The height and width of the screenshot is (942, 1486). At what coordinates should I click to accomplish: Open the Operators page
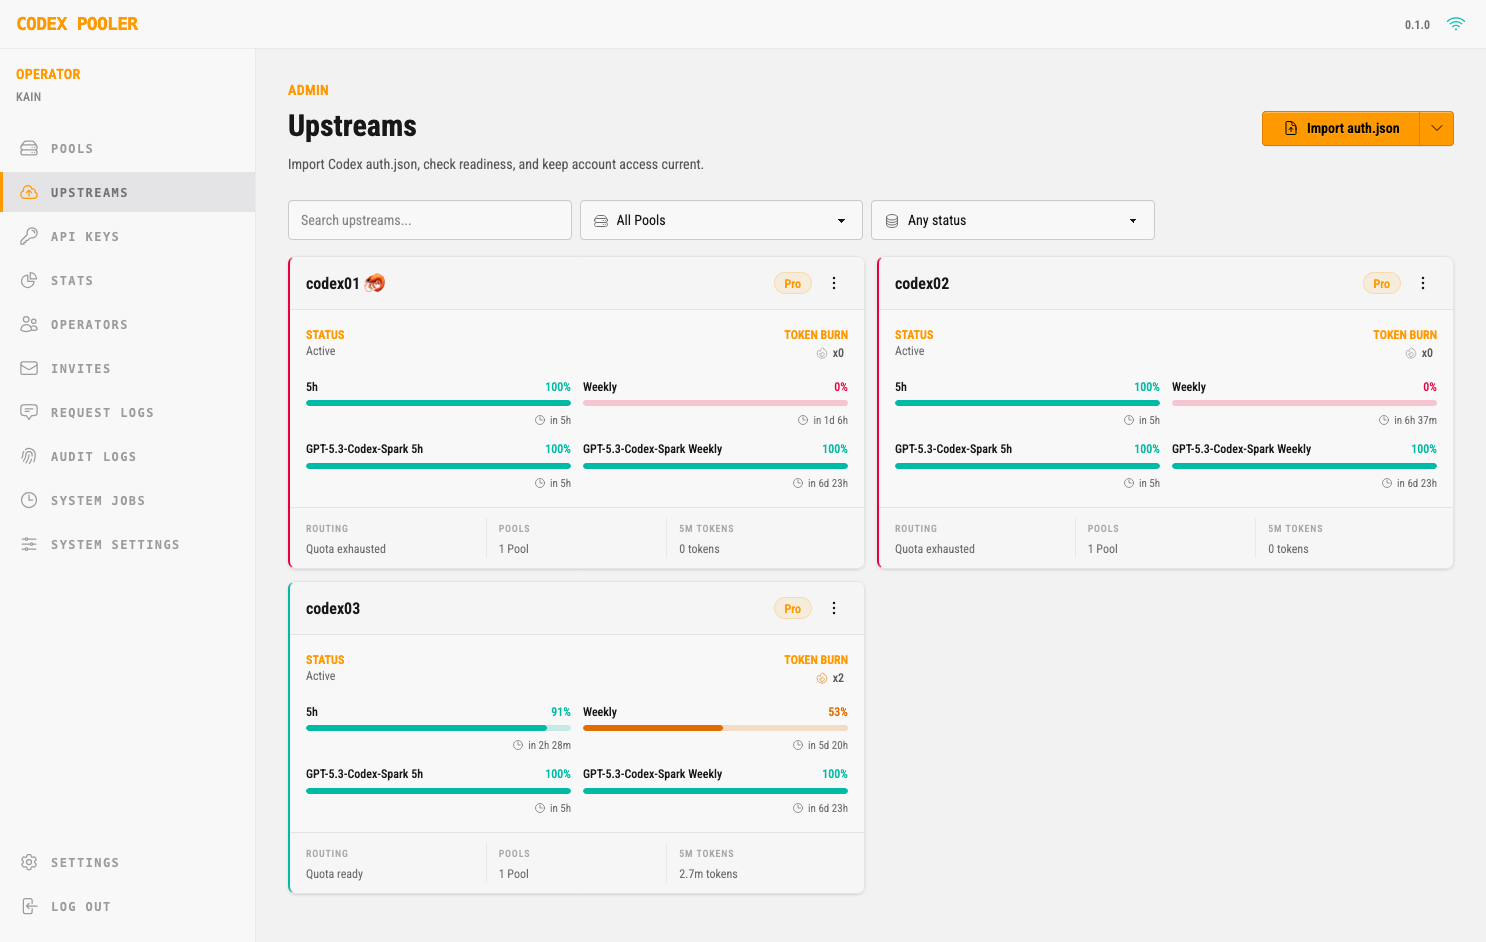point(128,324)
